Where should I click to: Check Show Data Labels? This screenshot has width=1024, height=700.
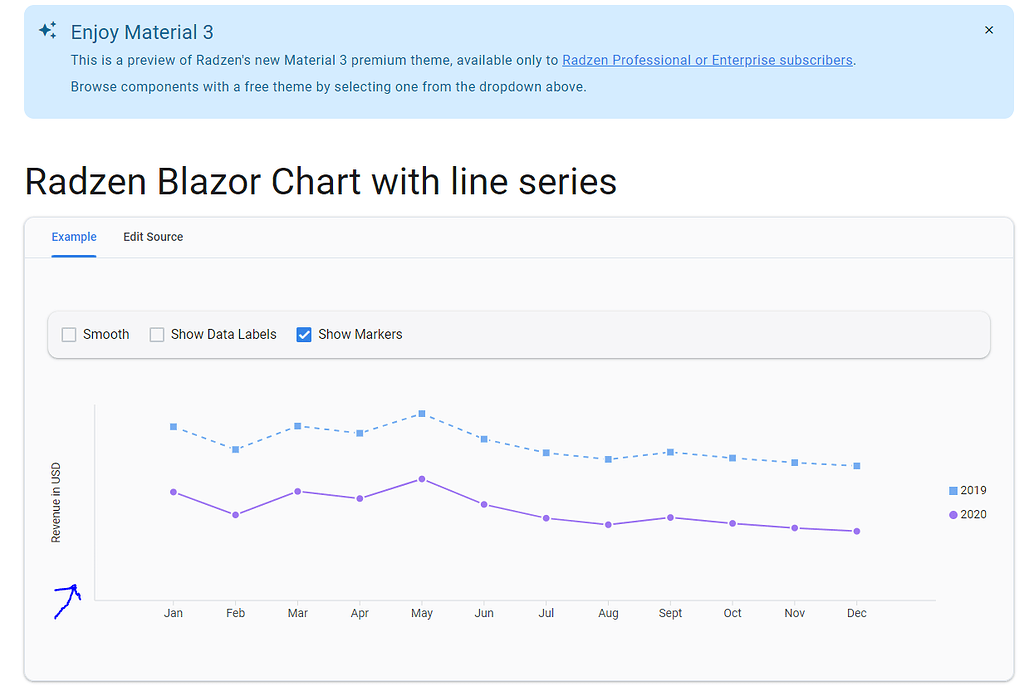156,334
